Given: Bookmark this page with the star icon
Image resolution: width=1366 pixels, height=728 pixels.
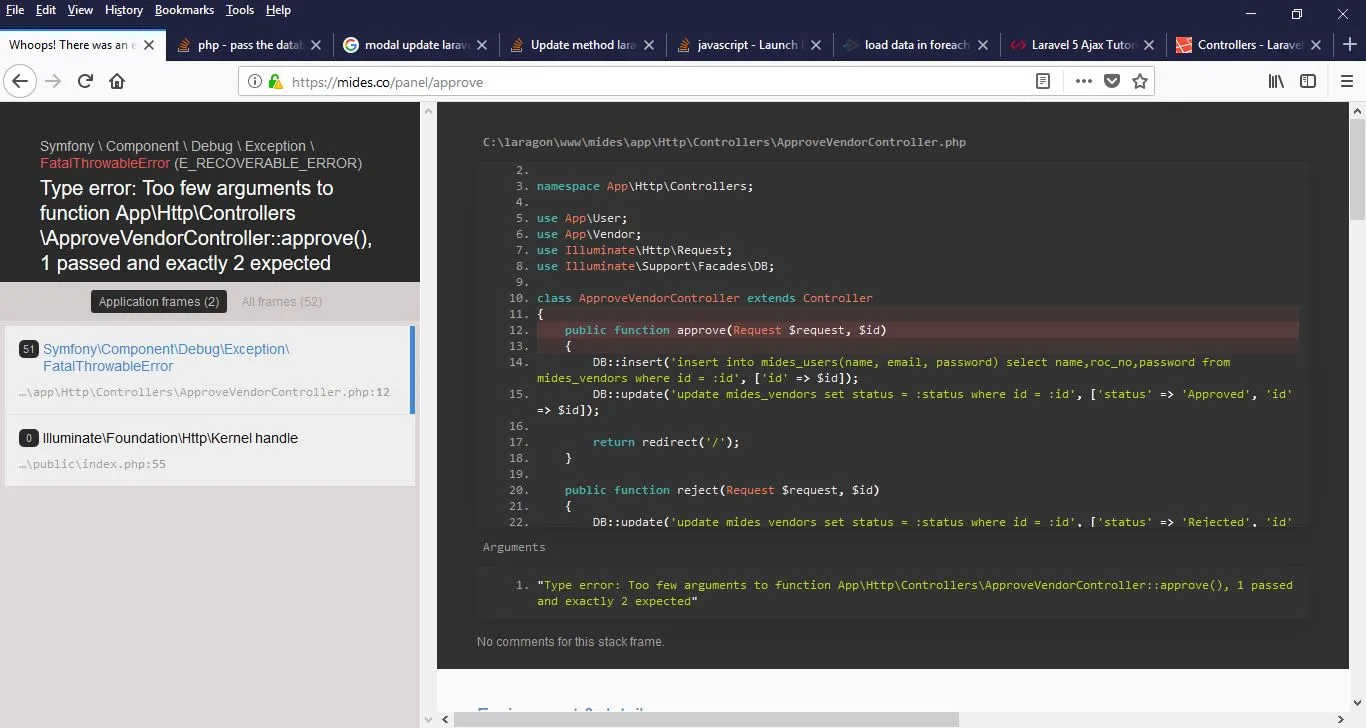Looking at the screenshot, I should click(x=1139, y=81).
